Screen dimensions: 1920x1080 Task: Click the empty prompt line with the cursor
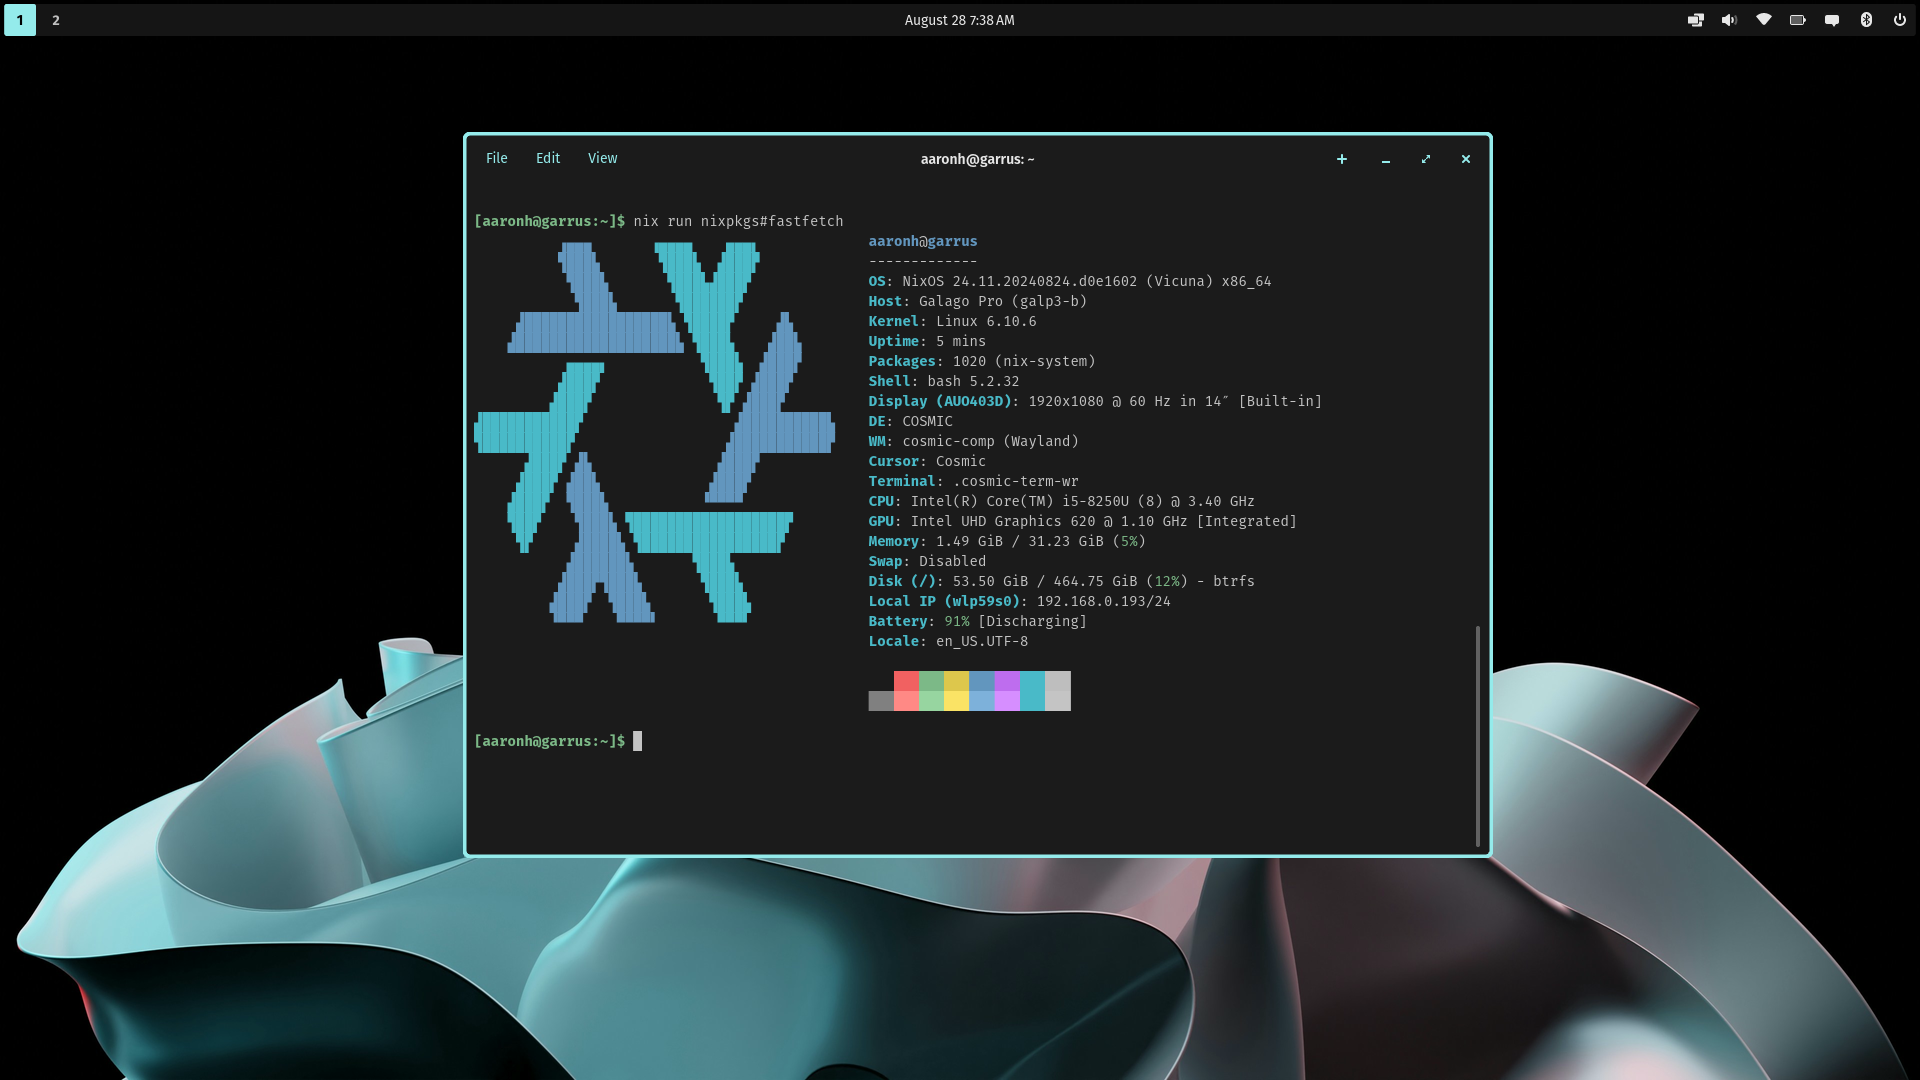(x=558, y=741)
